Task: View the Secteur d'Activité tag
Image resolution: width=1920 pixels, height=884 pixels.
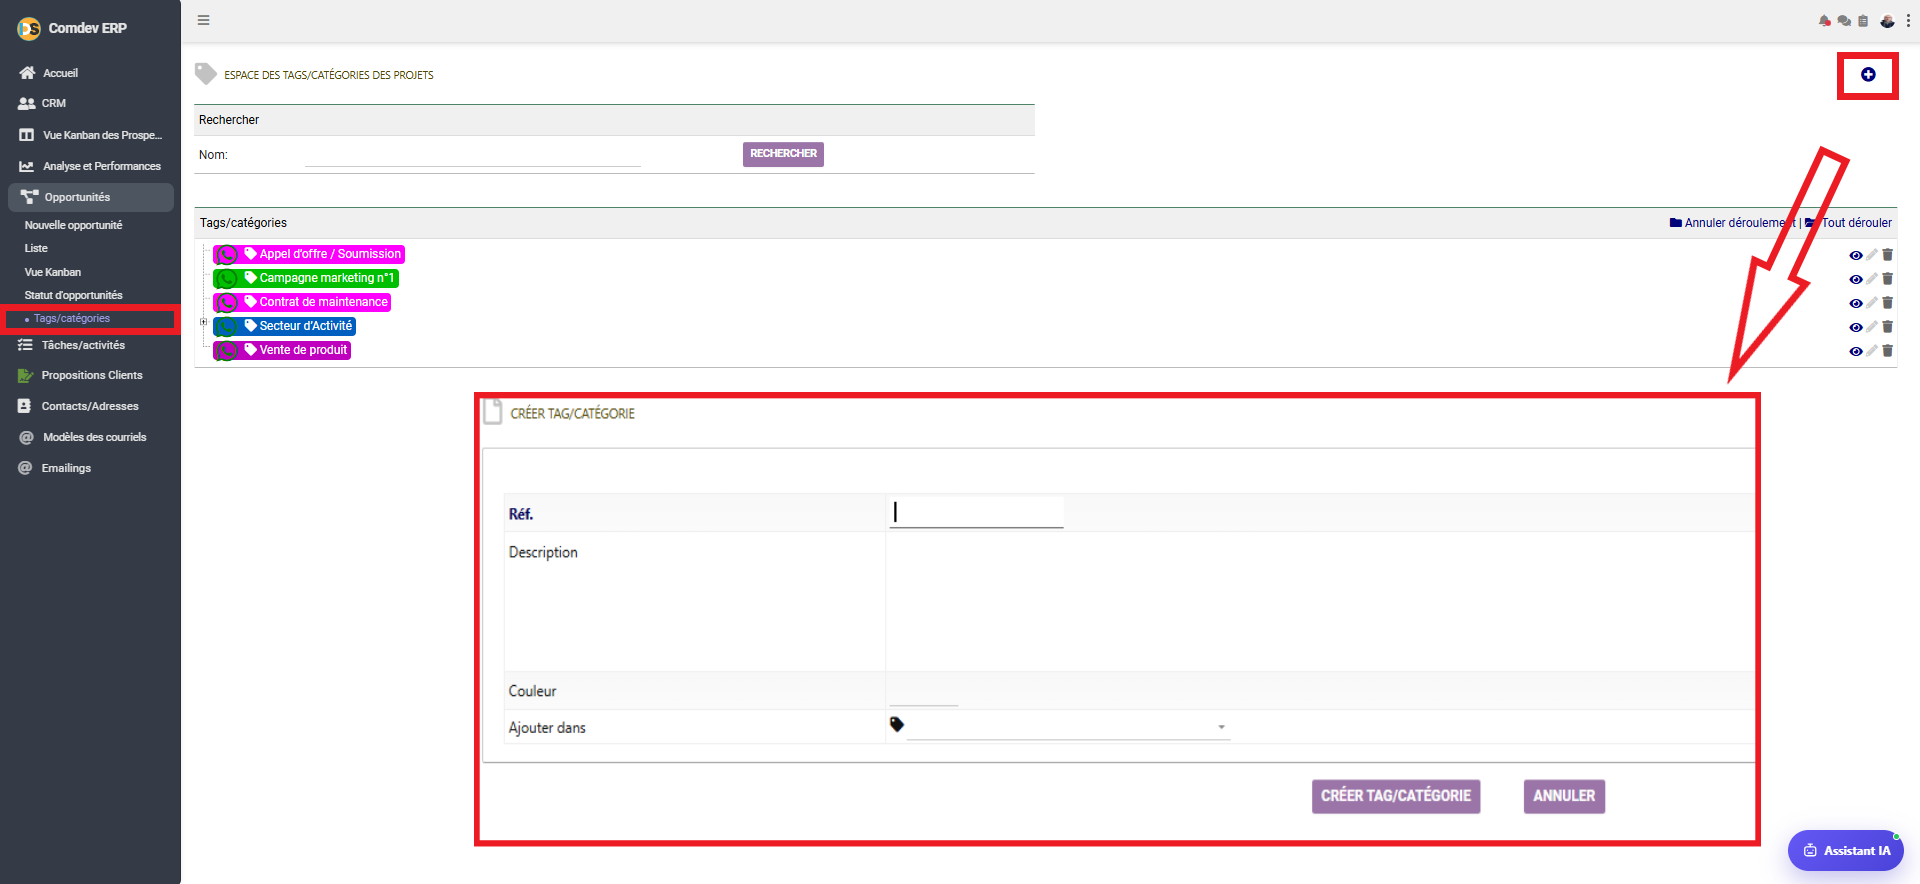Action: click(x=1856, y=327)
